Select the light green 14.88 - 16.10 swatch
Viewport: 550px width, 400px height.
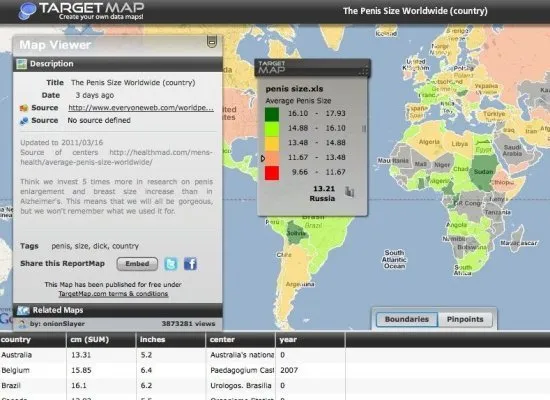(x=272, y=129)
